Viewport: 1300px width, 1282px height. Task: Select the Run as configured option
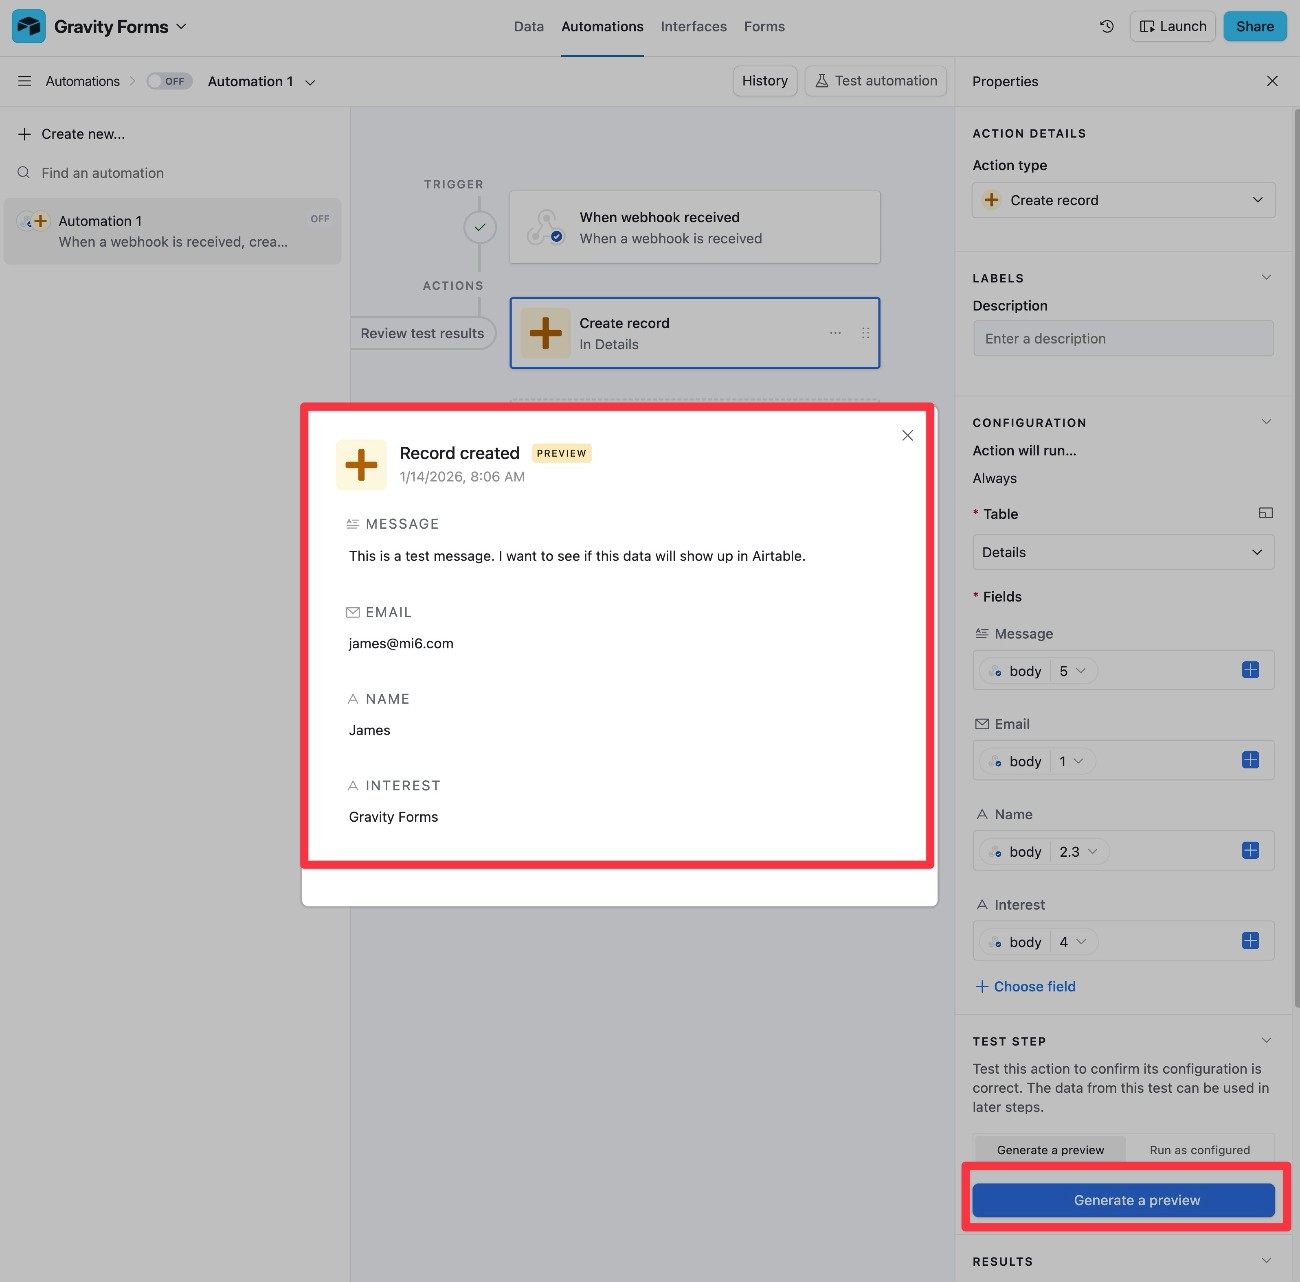pos(1199,1150)
